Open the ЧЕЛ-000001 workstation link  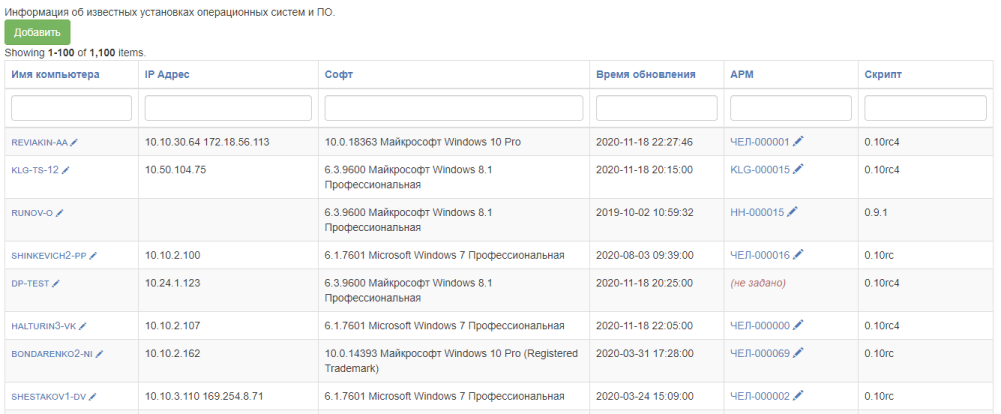(x=760, y=142)
